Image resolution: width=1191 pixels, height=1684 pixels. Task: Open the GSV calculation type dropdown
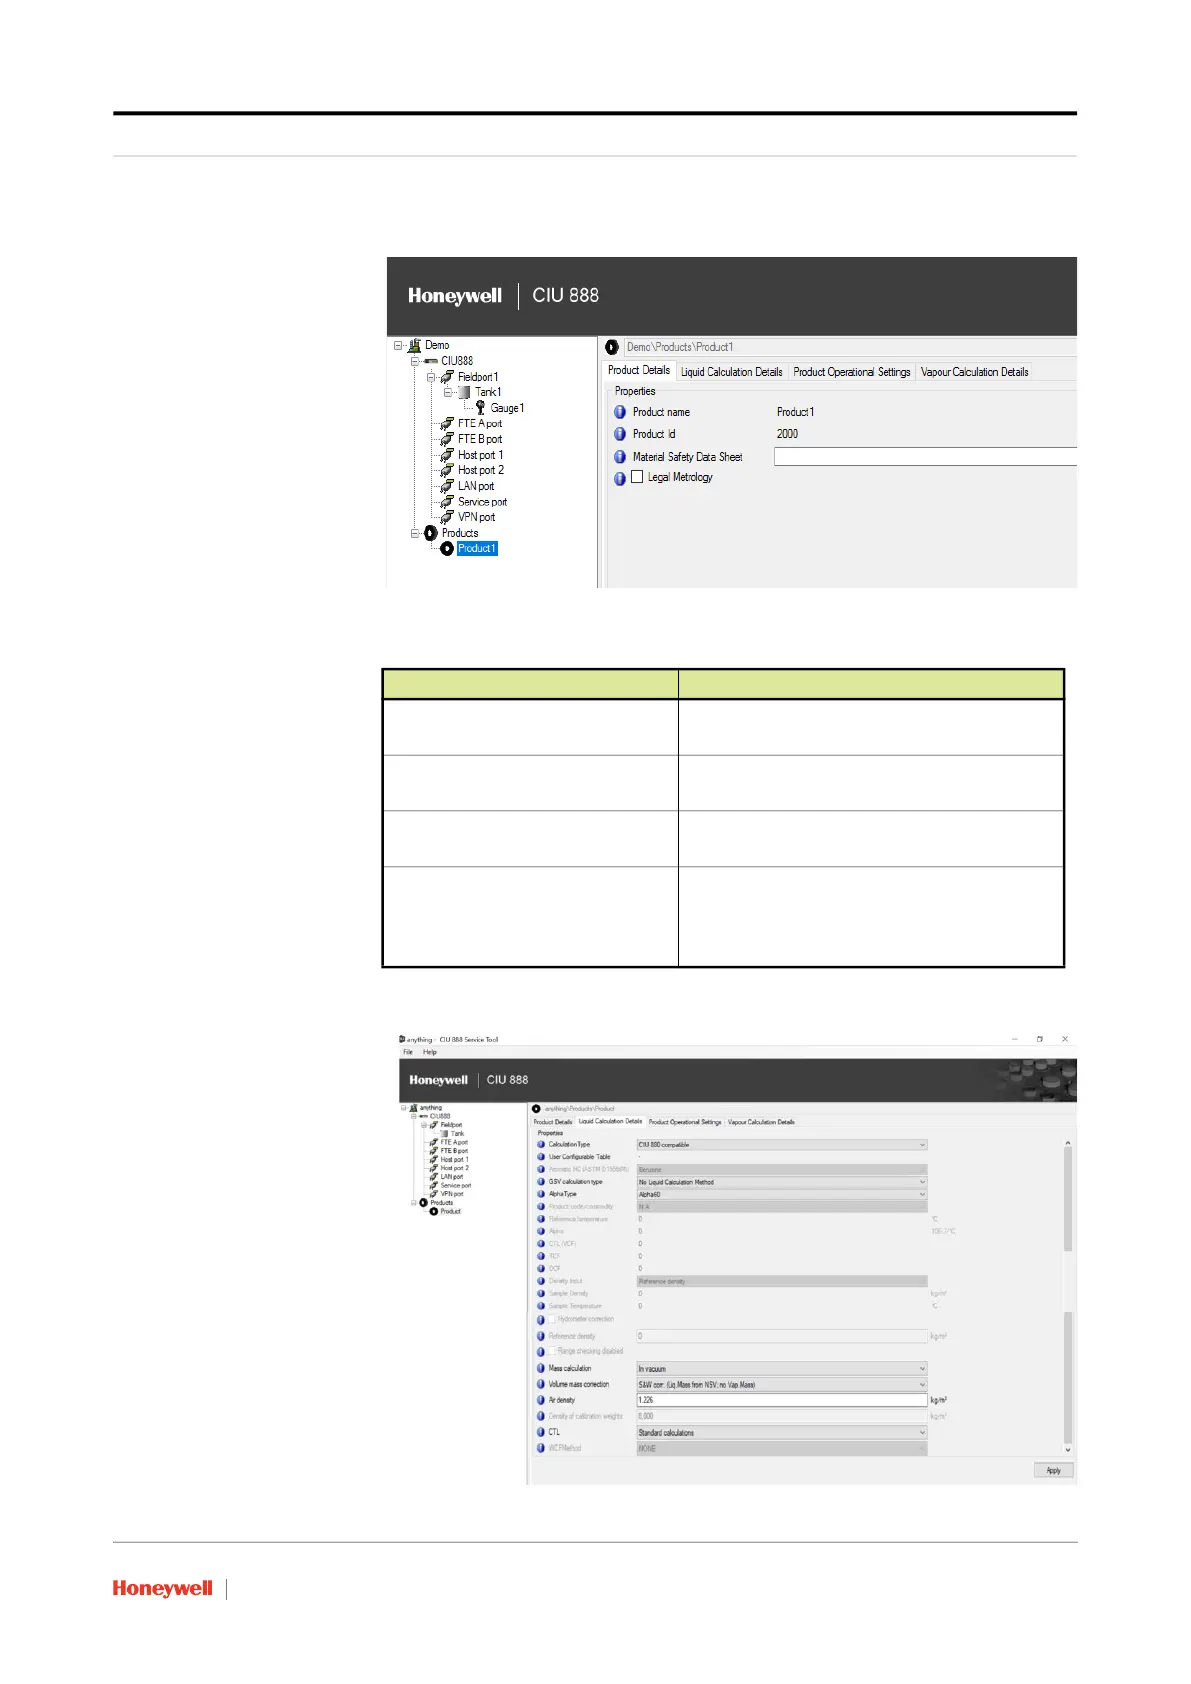click(782, 1182)
